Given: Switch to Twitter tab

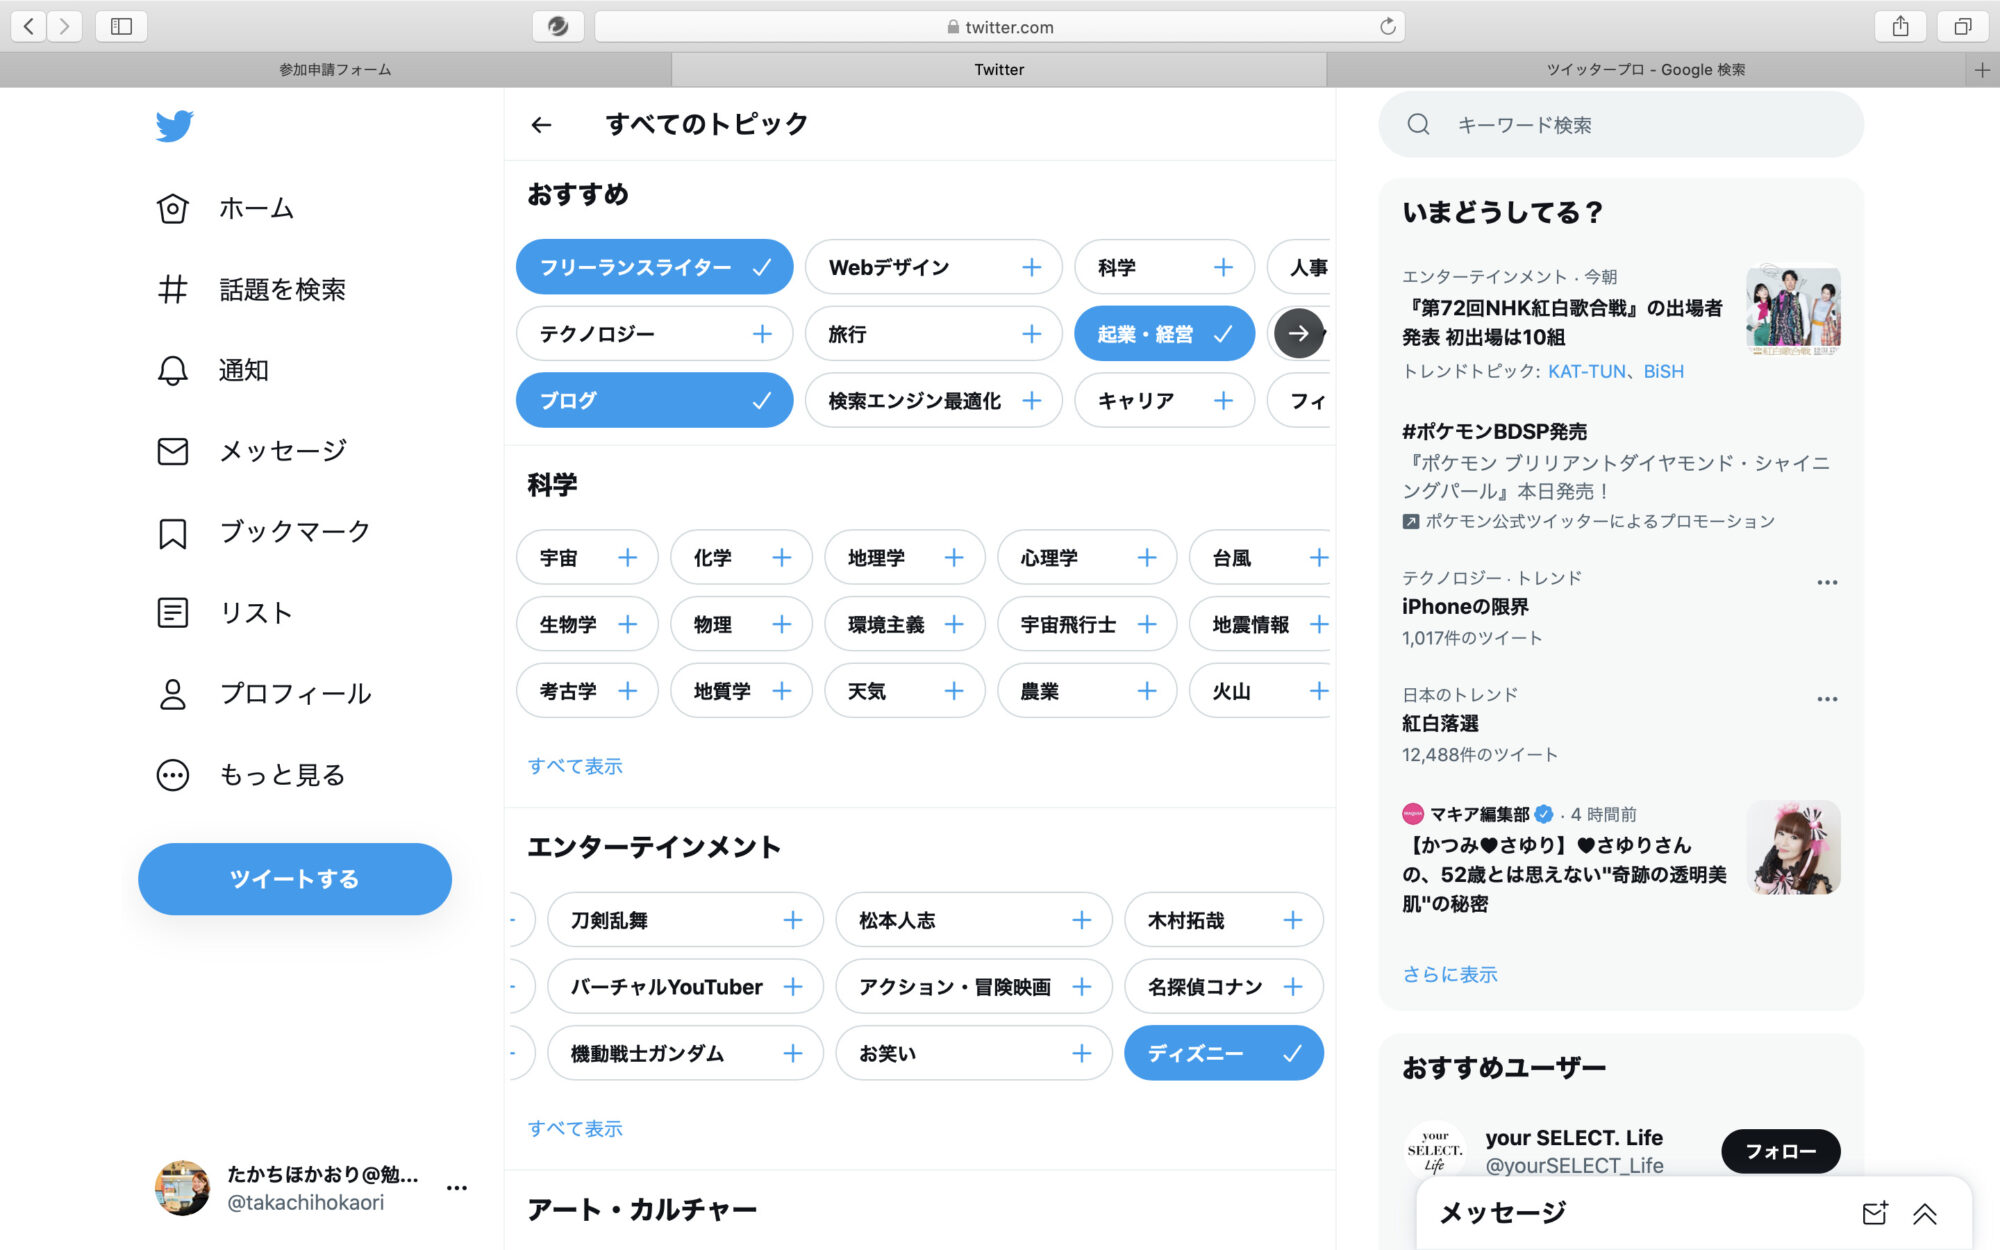Looking at the screenshot, I should click(999, 69).
